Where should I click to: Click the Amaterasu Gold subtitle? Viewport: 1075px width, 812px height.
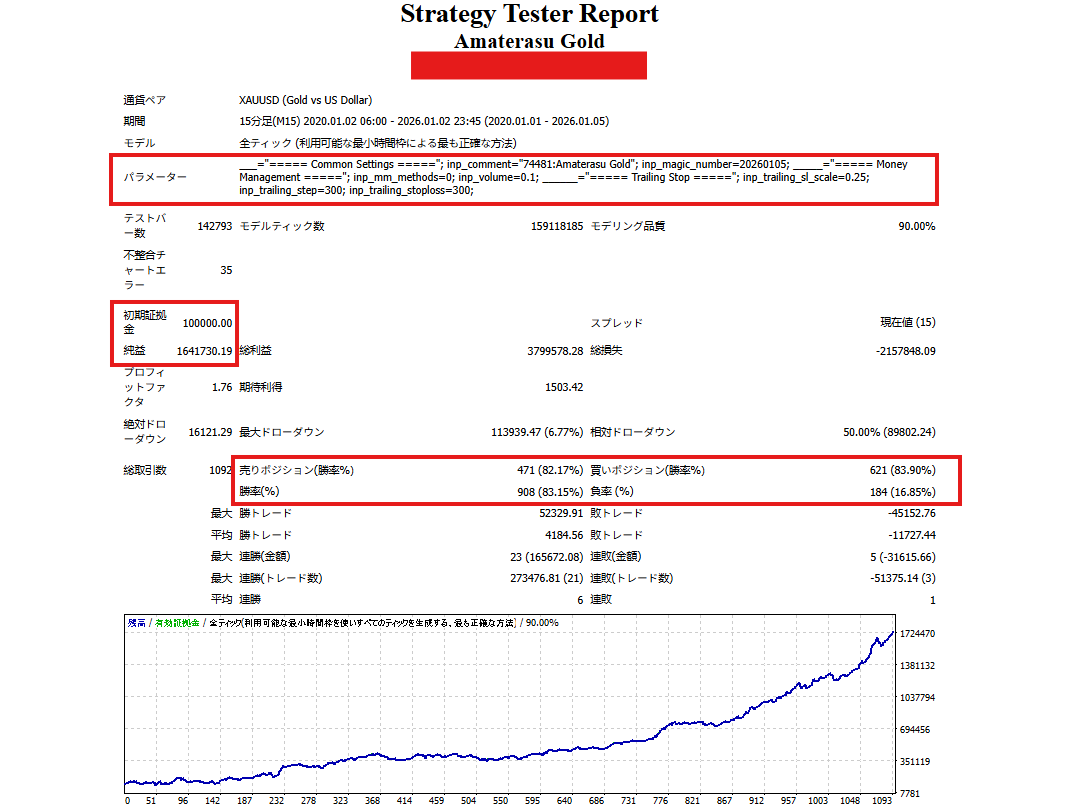(529, 41)
